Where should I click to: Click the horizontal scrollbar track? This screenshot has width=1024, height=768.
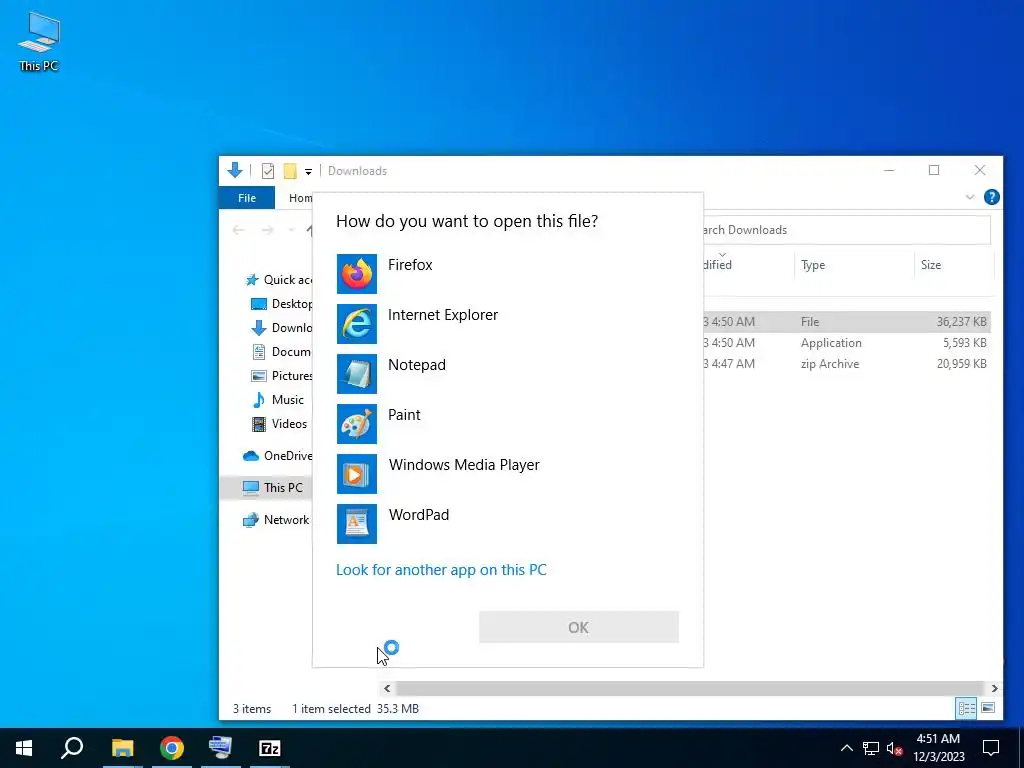(x=690, y=688)
